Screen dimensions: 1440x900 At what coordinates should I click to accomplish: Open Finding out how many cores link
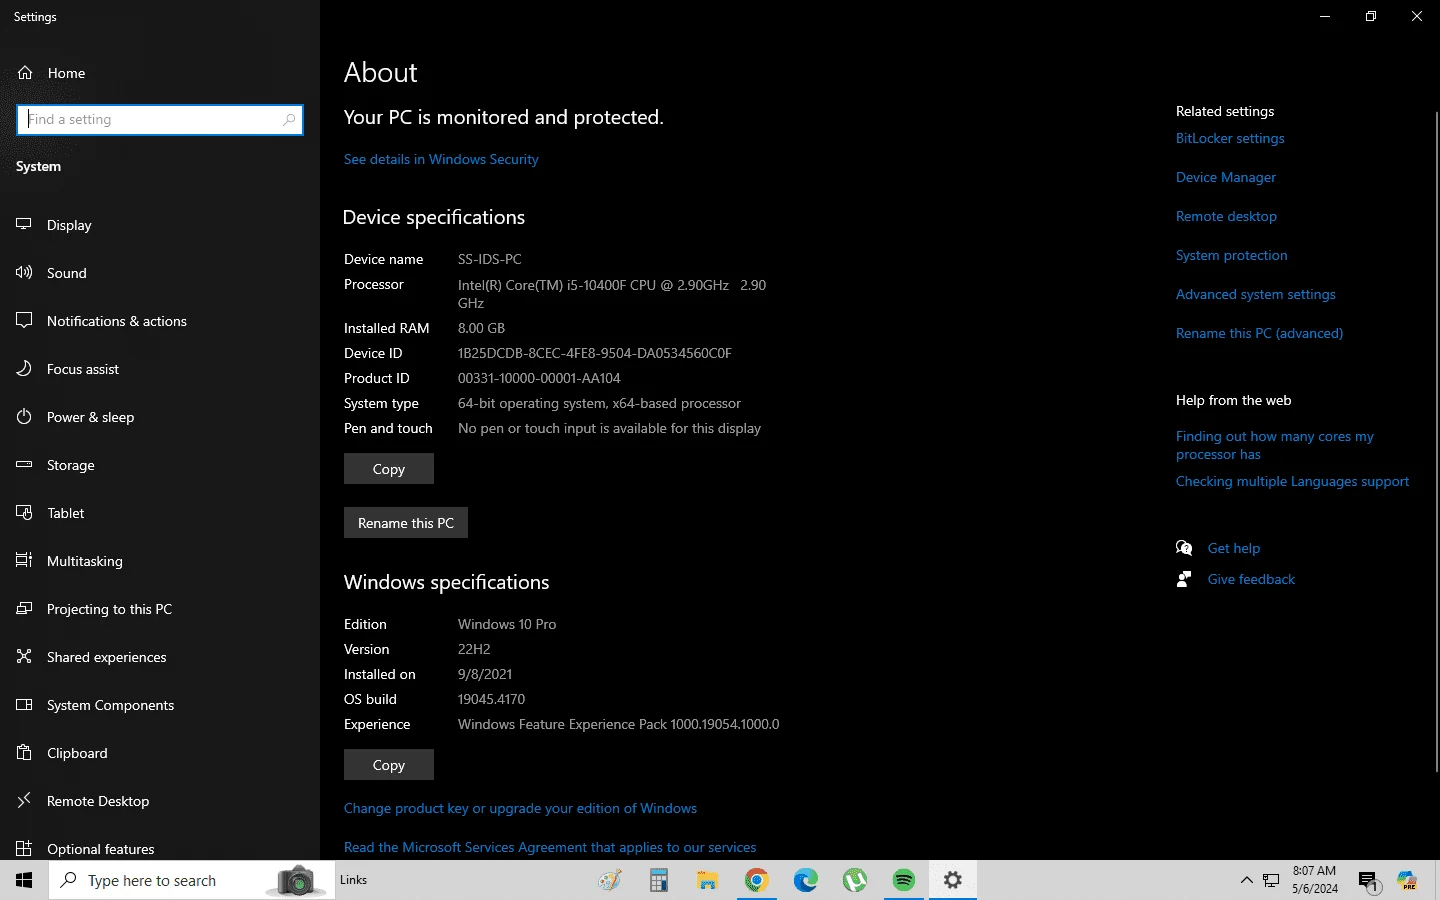[x=1275, y=445]
